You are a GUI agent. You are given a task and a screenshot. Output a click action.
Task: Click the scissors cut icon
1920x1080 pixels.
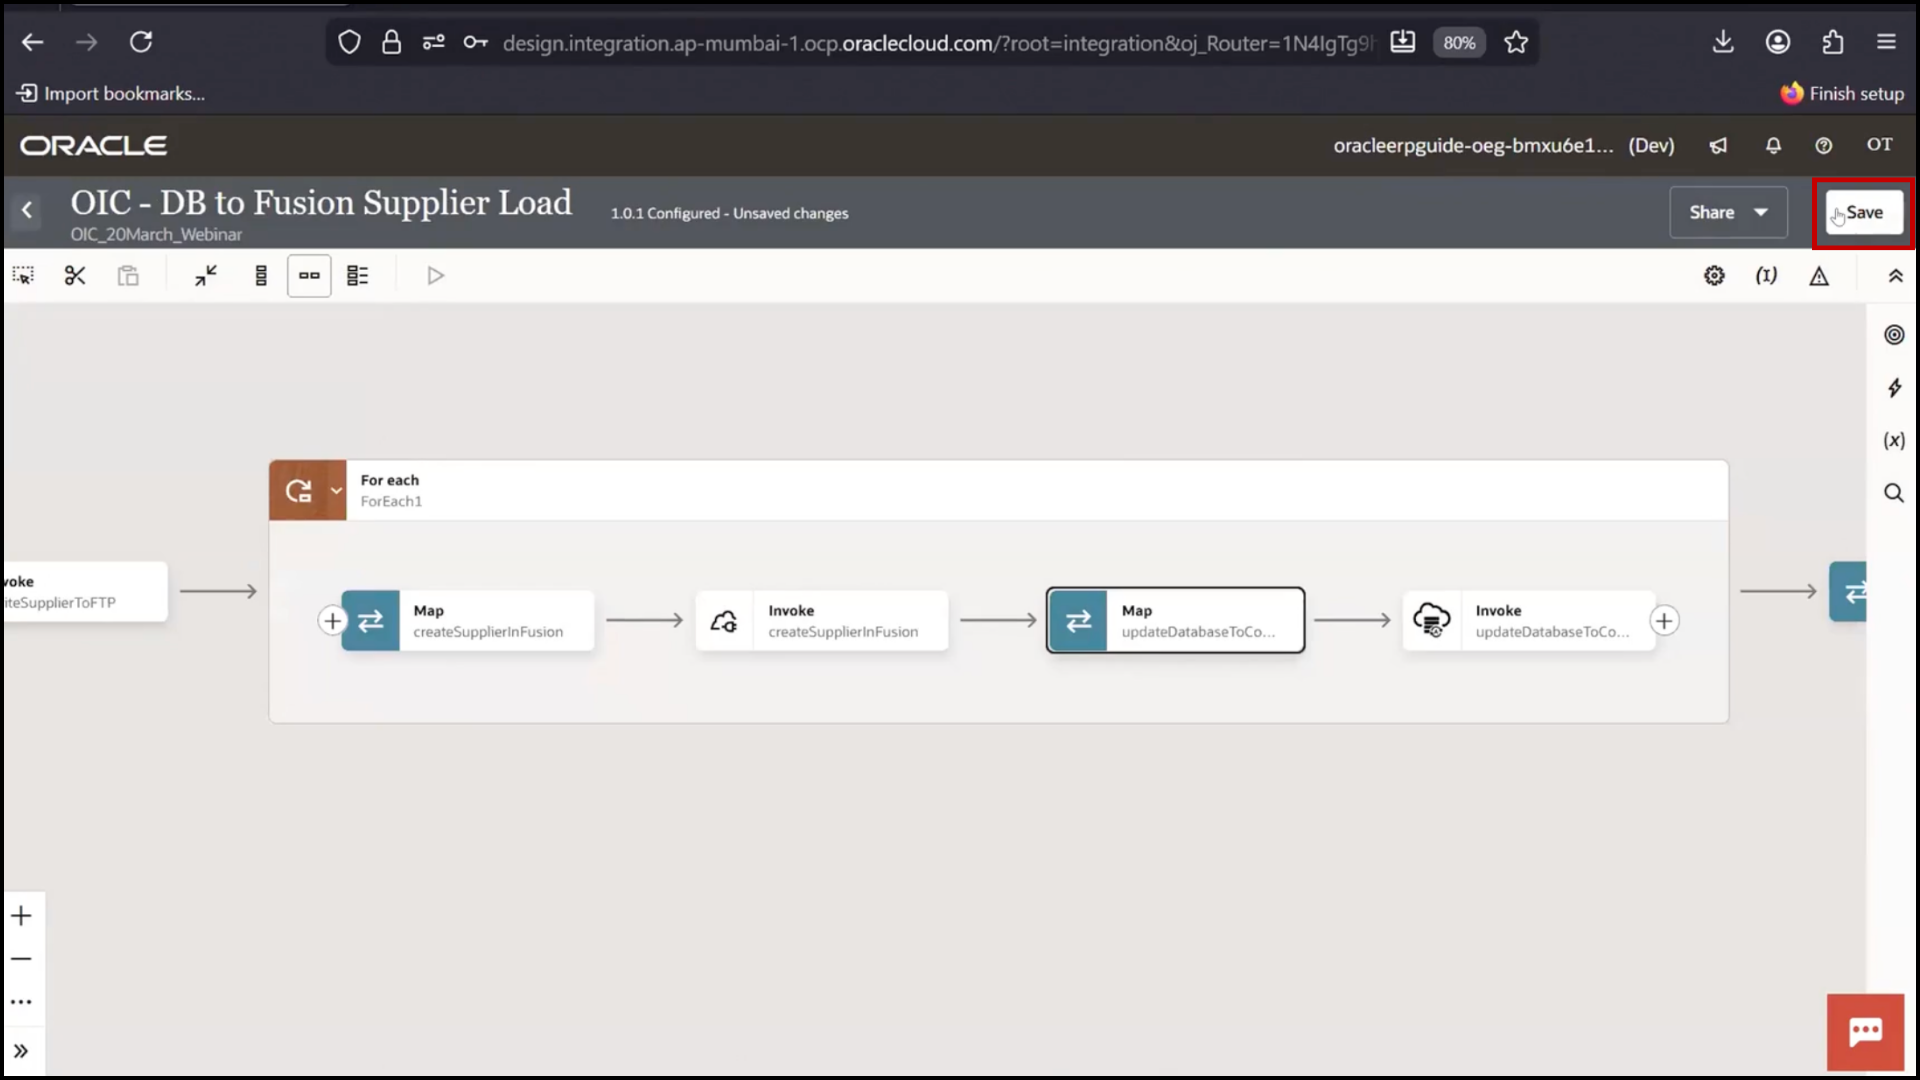[75, 275]
